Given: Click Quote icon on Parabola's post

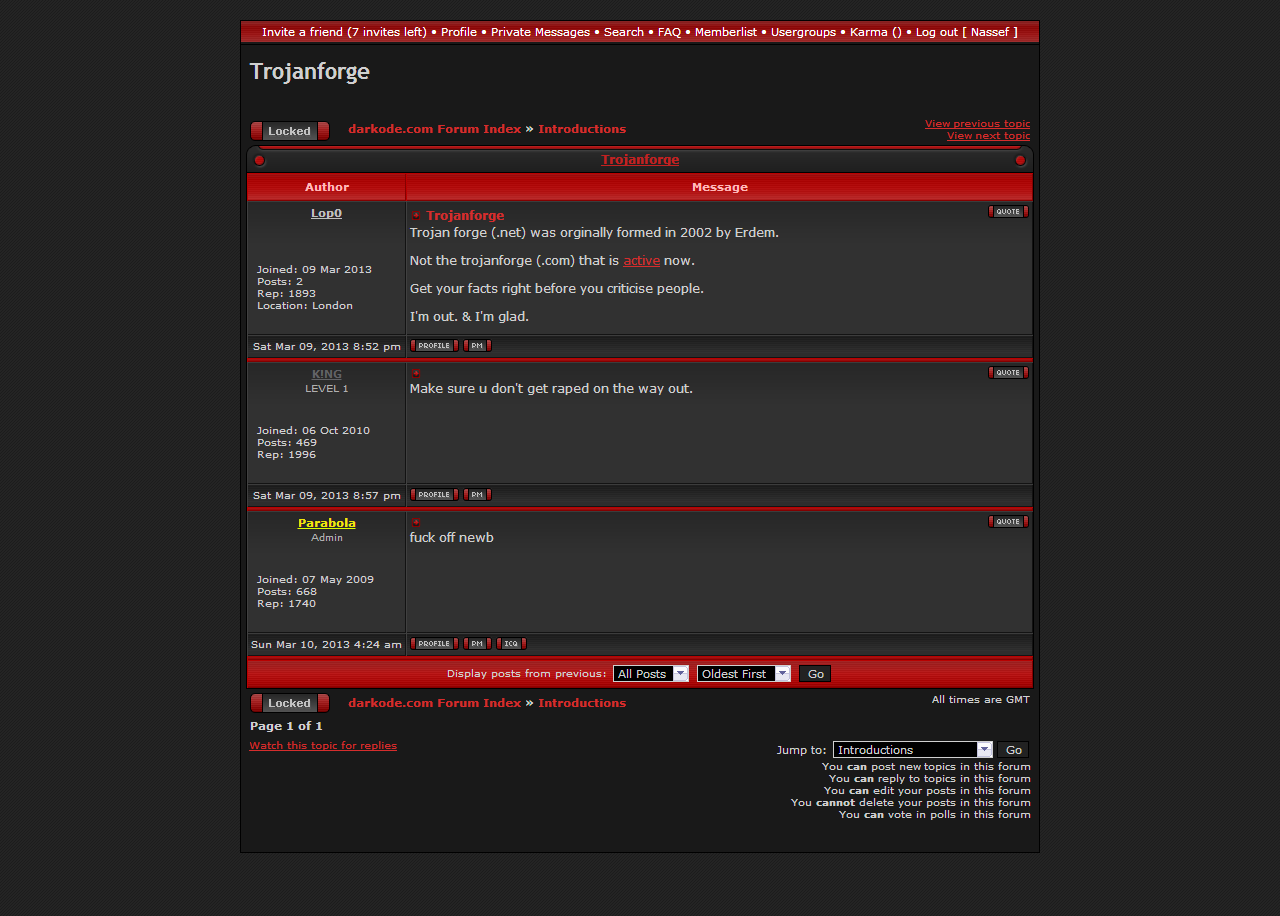Looking at the screenshot, I should point(1008,522).
